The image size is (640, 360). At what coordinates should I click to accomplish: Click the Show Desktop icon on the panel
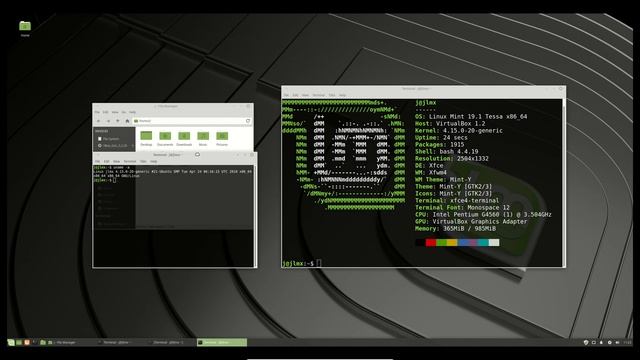point(19,342)
